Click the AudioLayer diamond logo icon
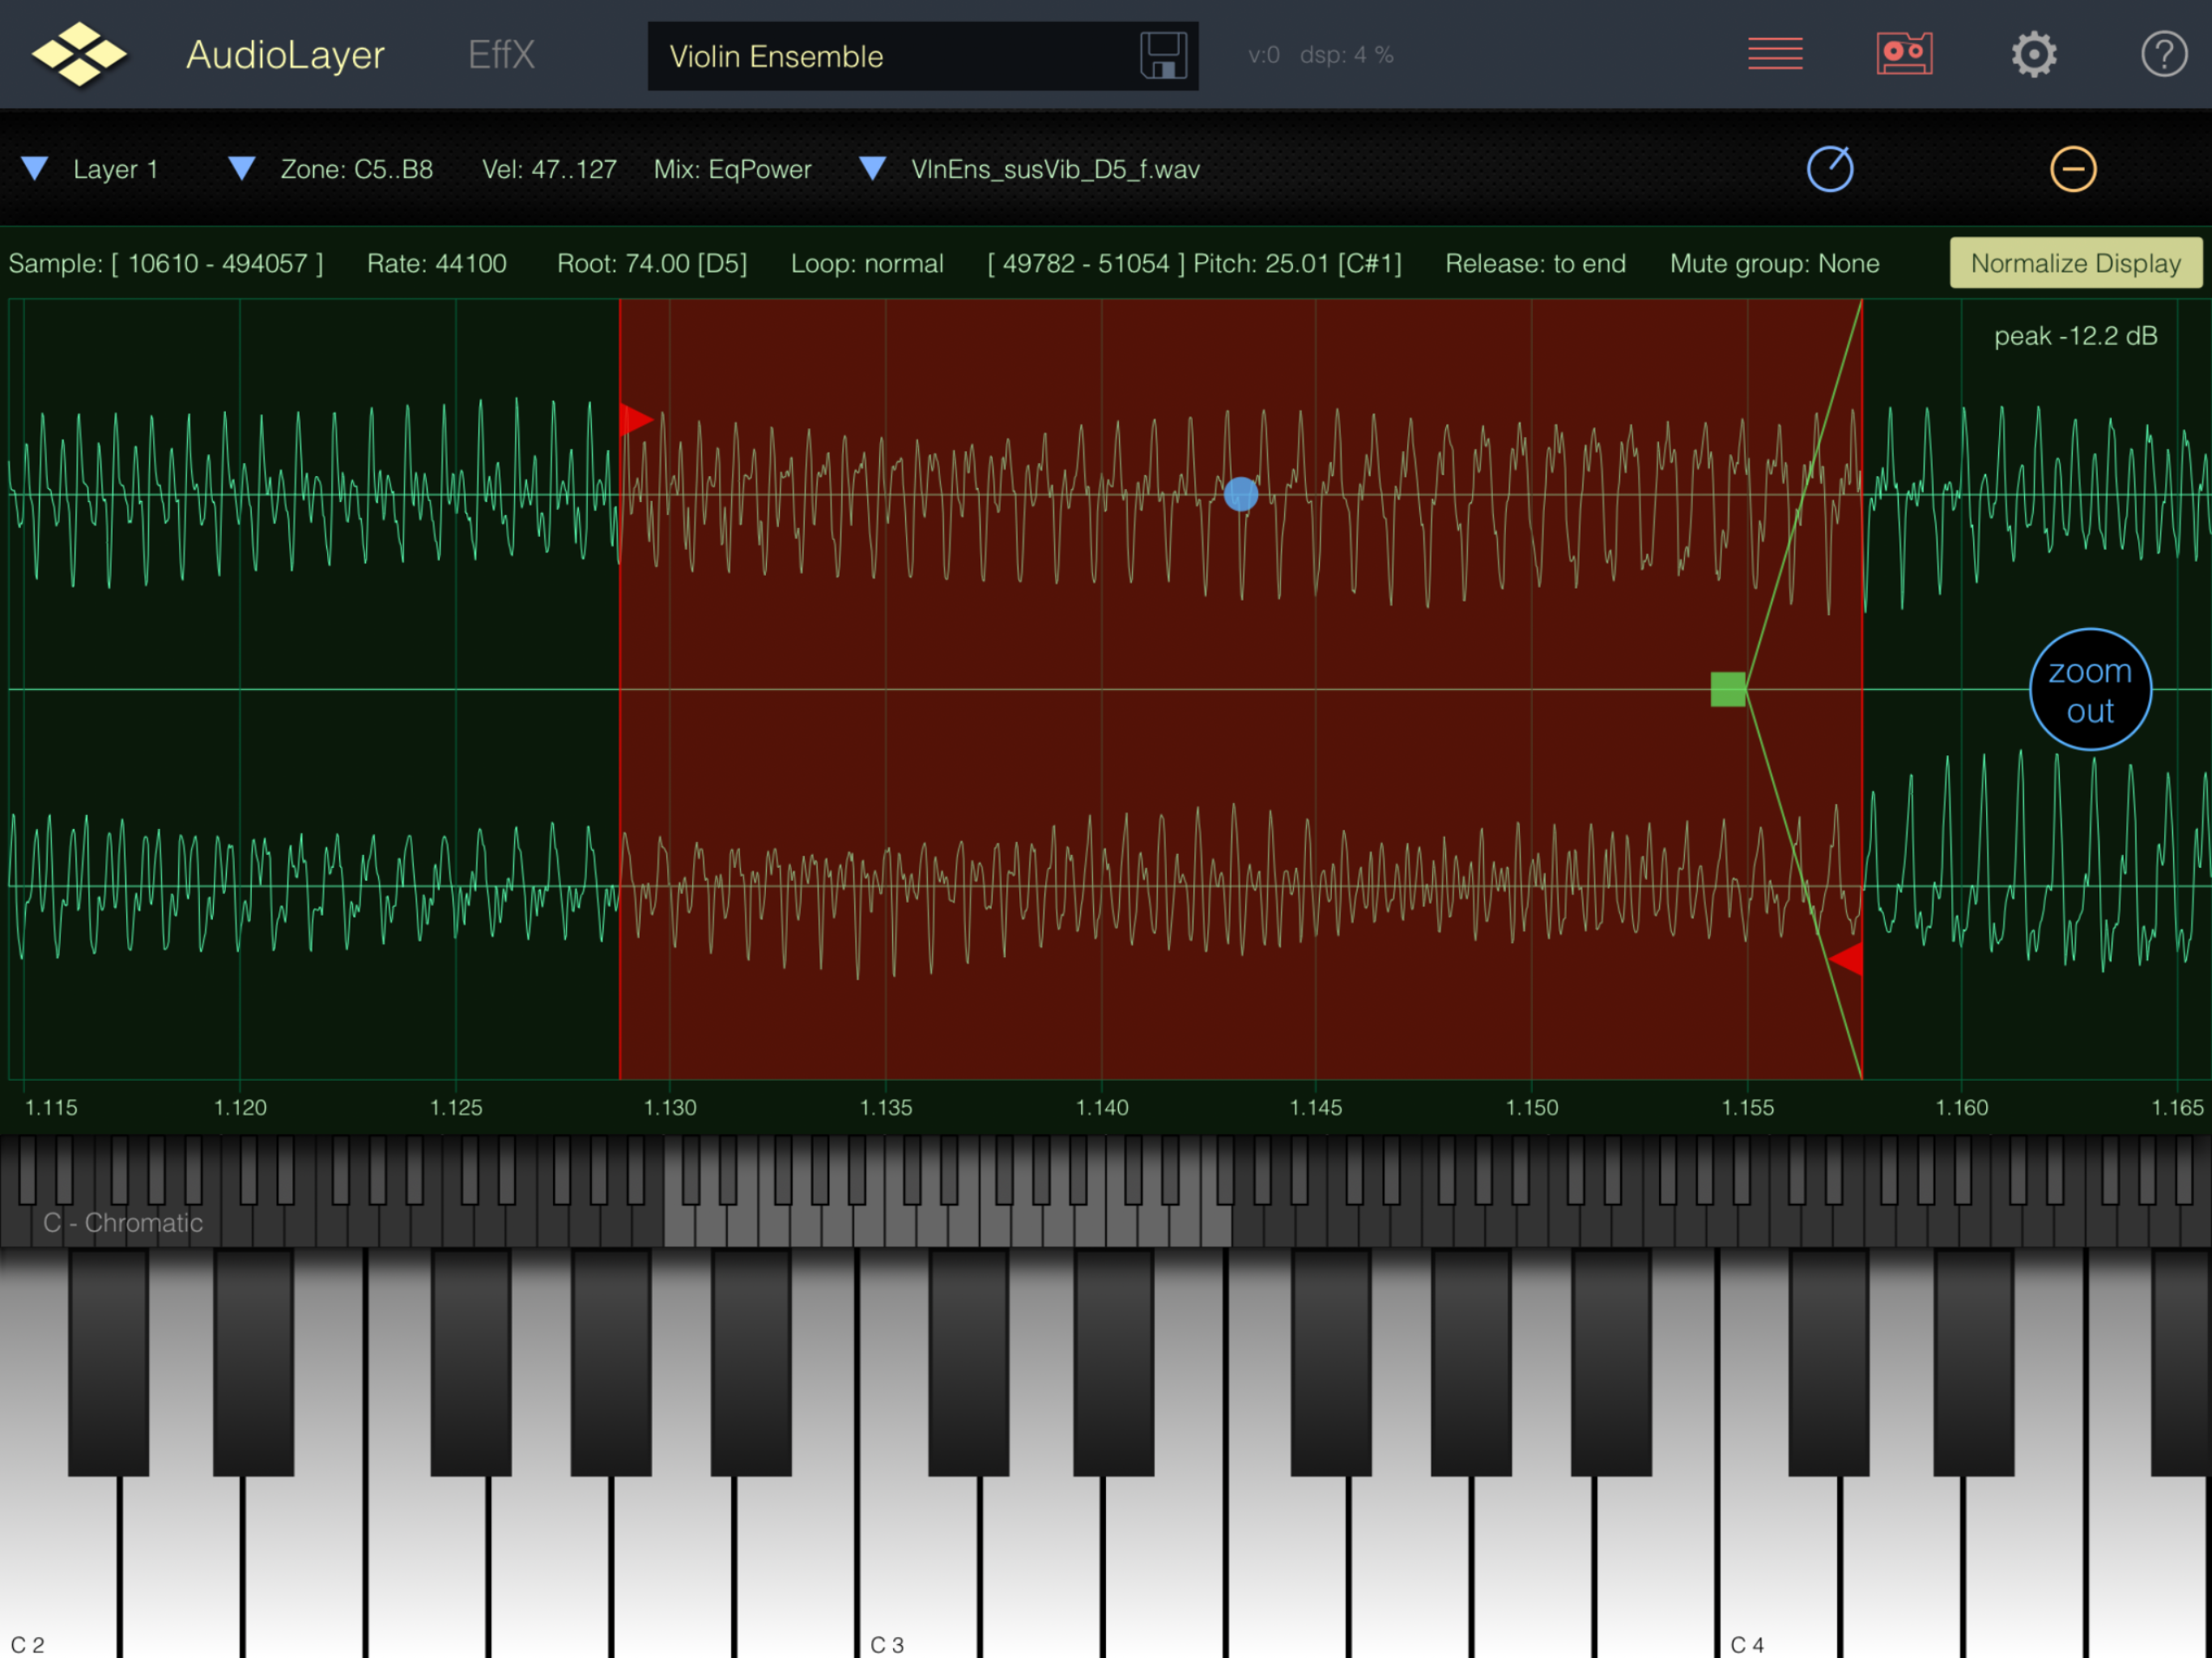This screenshot has height=1658, width=2212. pyautogui.click(x=79, y=54)
